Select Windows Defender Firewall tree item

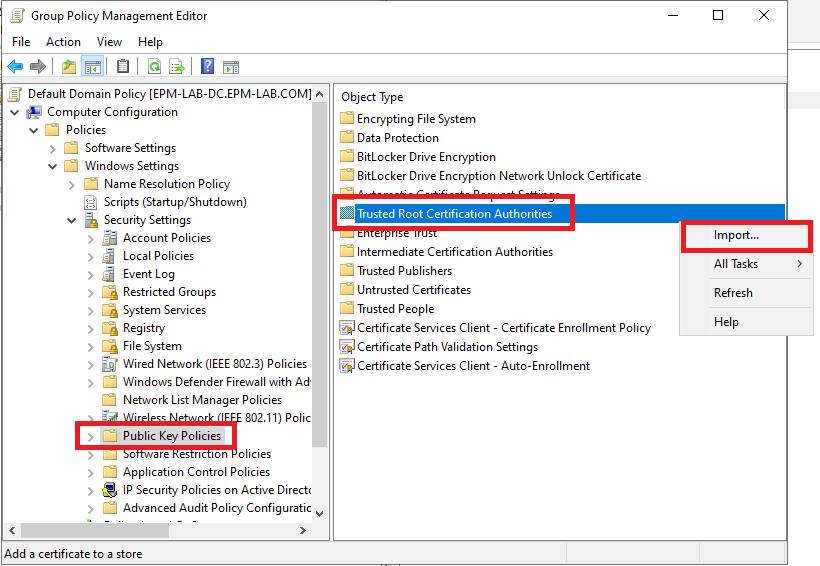click(216, 382)
